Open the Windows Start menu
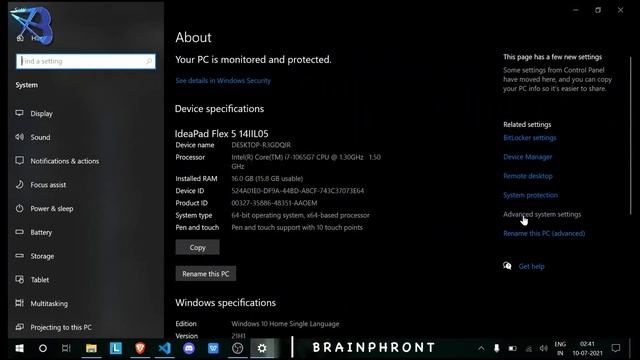The height and width of the screenshot is (360, 640). point(19,348)
